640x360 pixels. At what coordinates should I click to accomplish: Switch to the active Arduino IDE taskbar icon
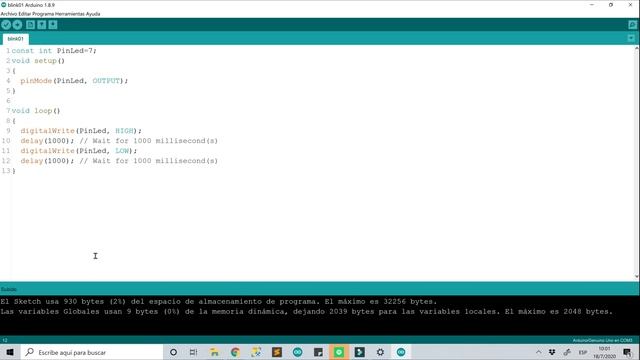tap(401, 352)
